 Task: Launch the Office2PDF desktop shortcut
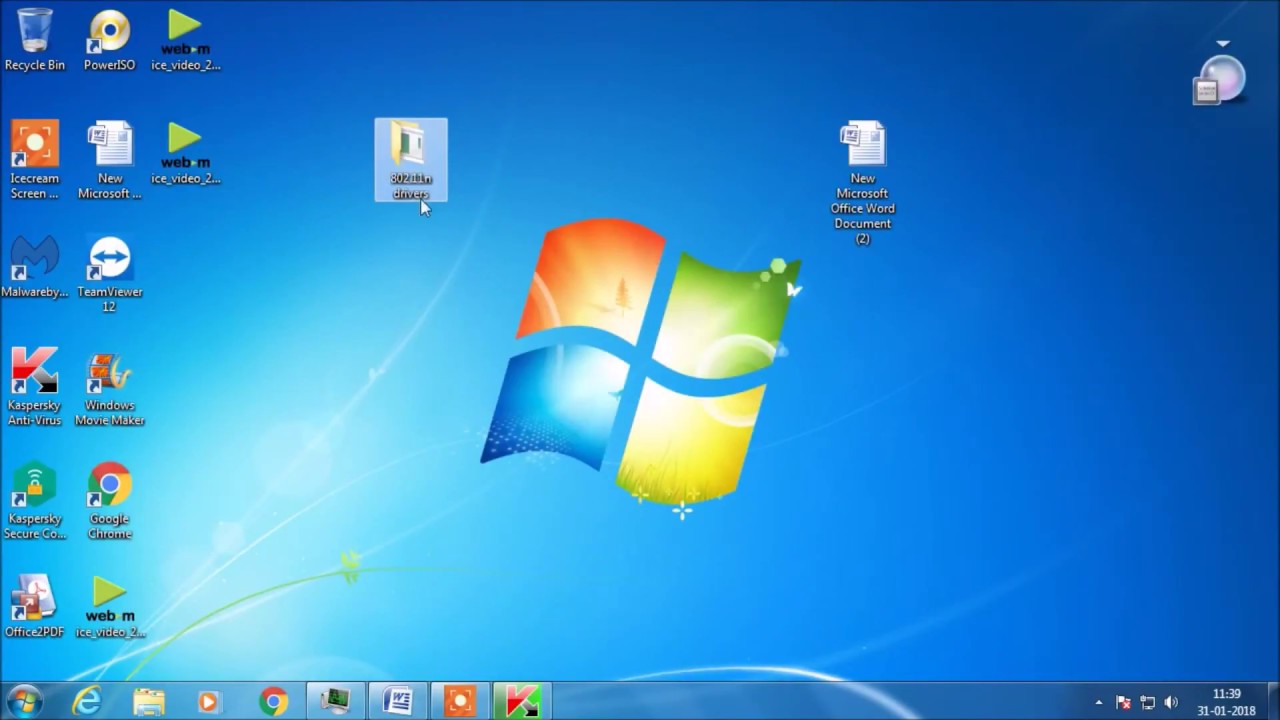click(35, 607)
